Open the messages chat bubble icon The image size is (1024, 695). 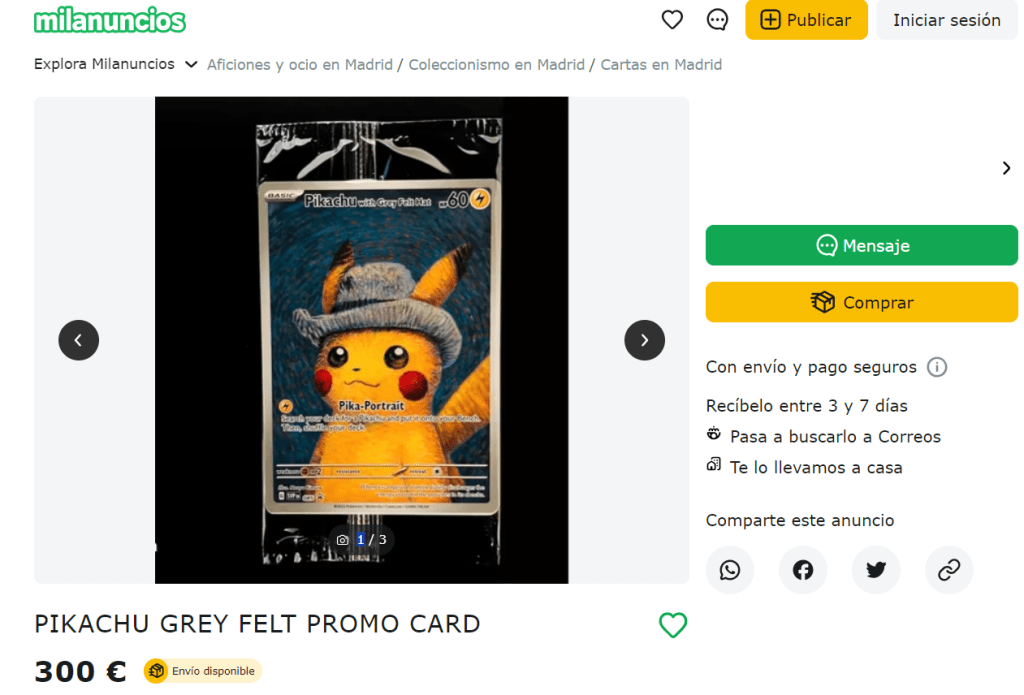(717, 20)
